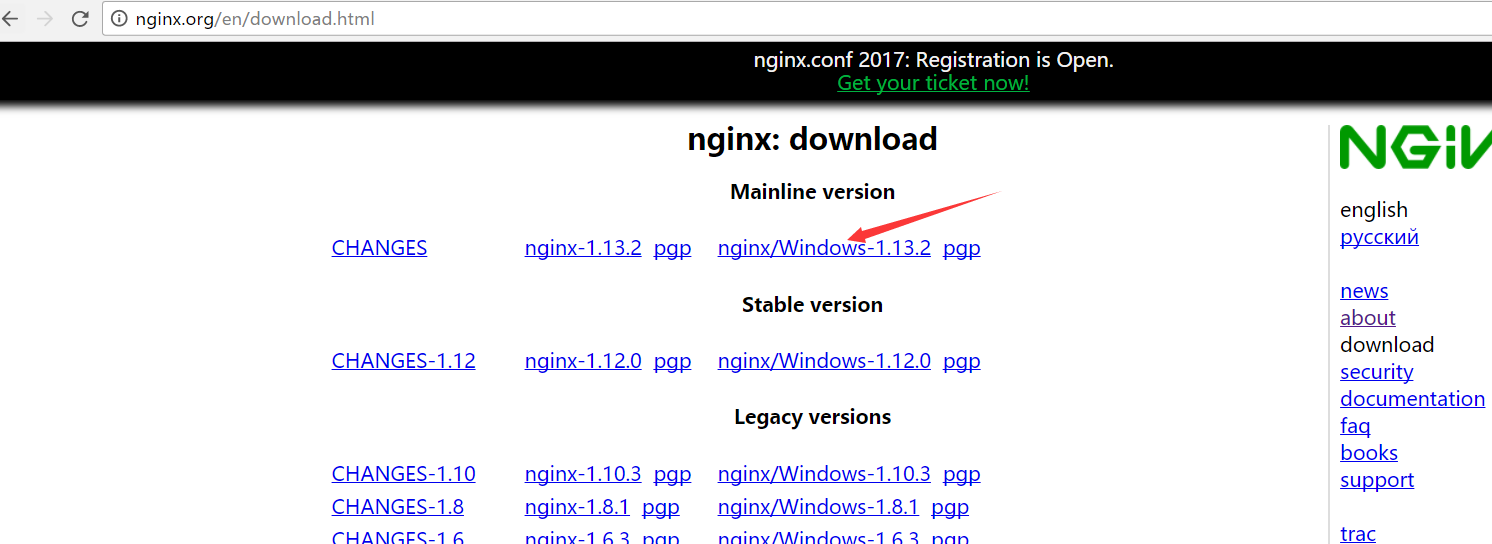1492x544 pixels.
Task: Download nginx/Windows-1.10.3
Action: pos(824,474)
